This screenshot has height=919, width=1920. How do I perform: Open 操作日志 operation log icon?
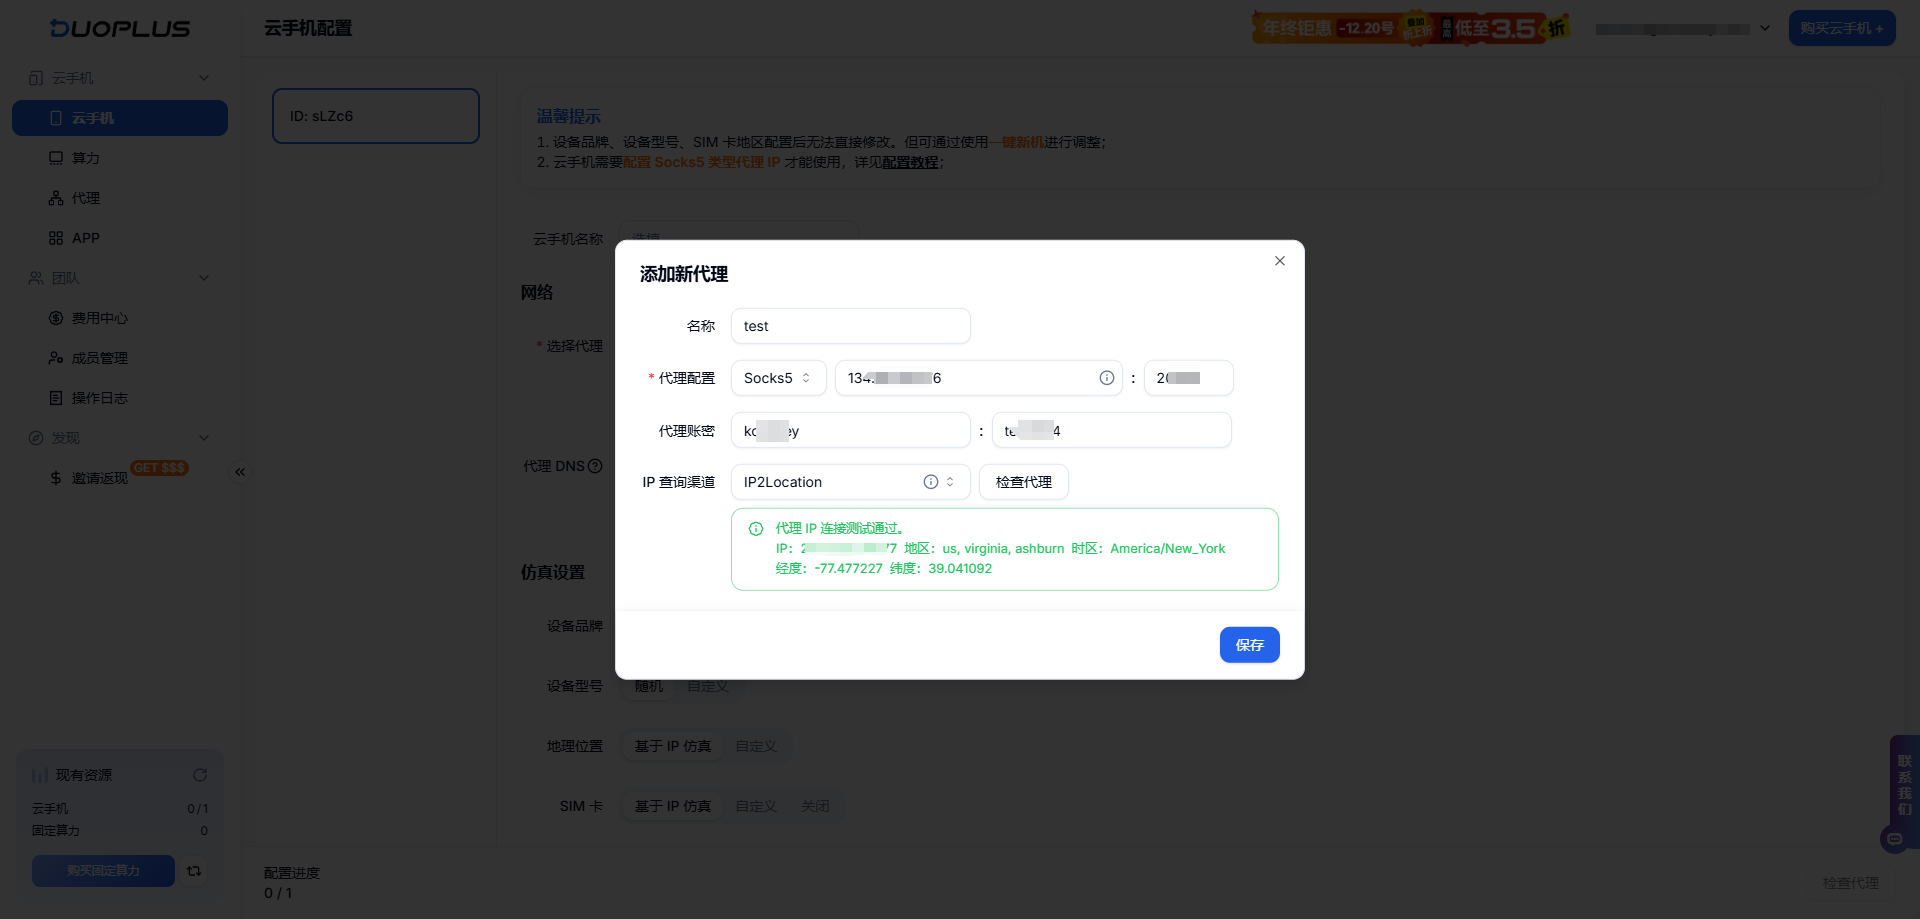point(57,398)
